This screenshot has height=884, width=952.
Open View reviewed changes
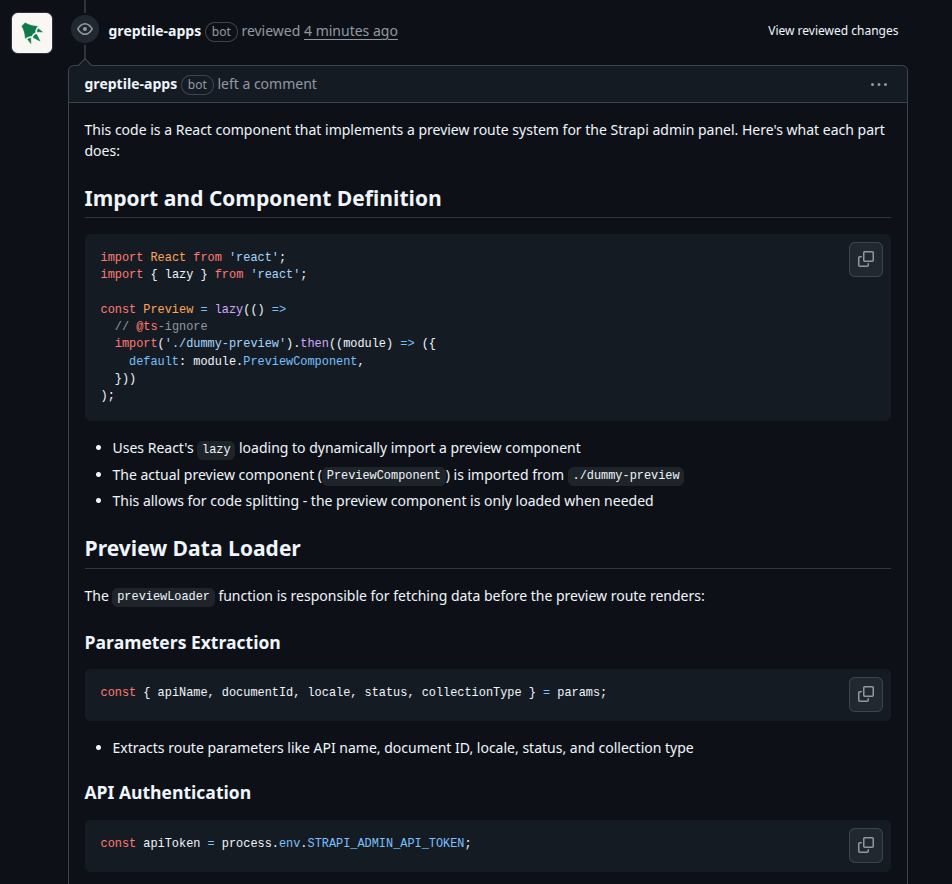tap(833, 30)
